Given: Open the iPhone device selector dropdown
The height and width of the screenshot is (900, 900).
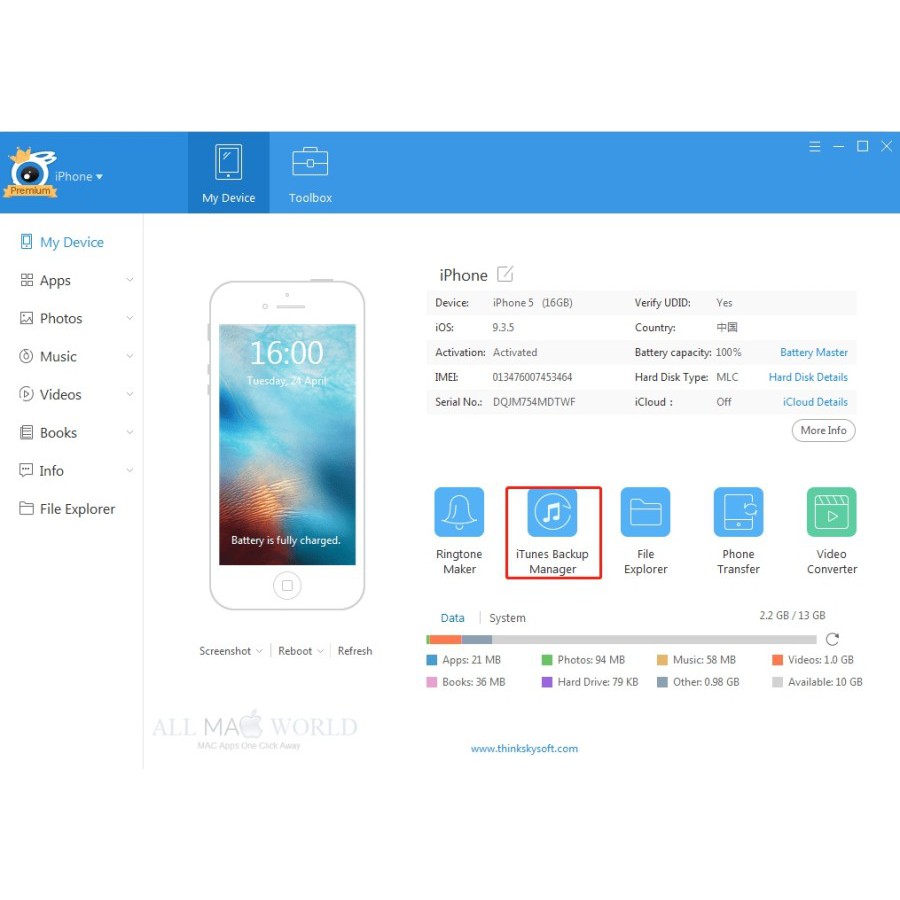Looking at the screenshot, I should click(79, 176).
